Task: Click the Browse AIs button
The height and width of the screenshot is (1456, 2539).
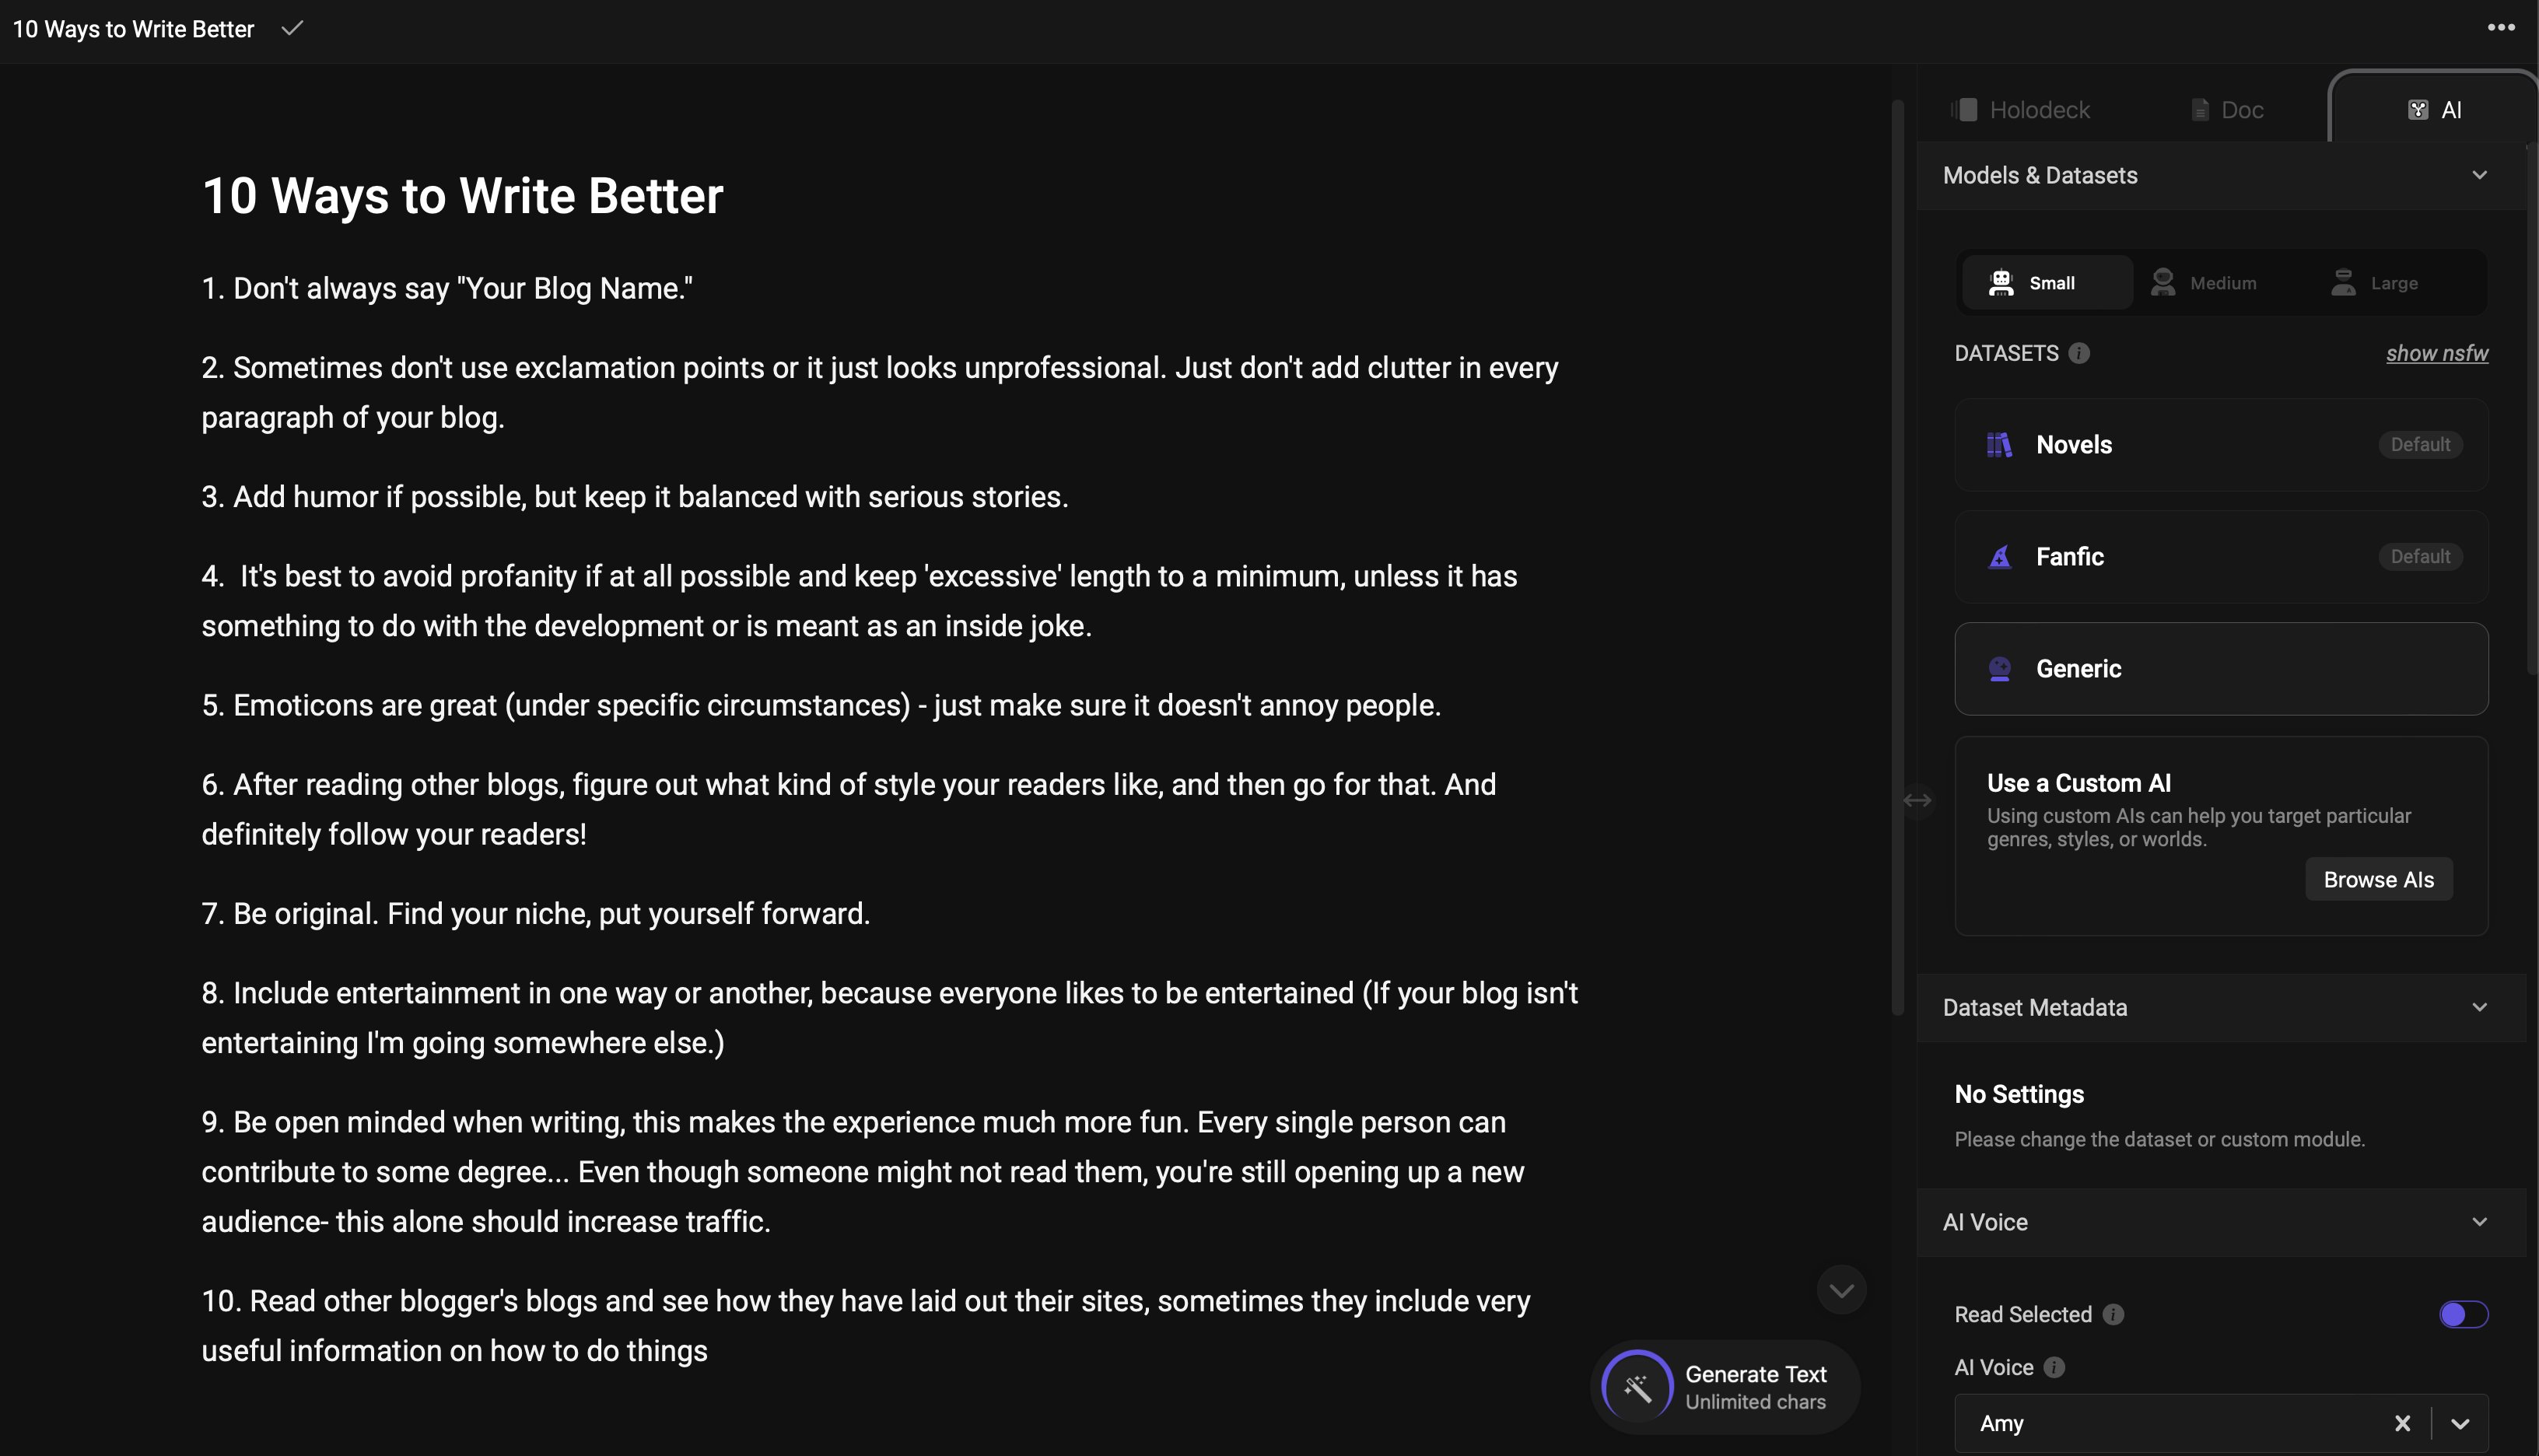Action: point(2377,879)
